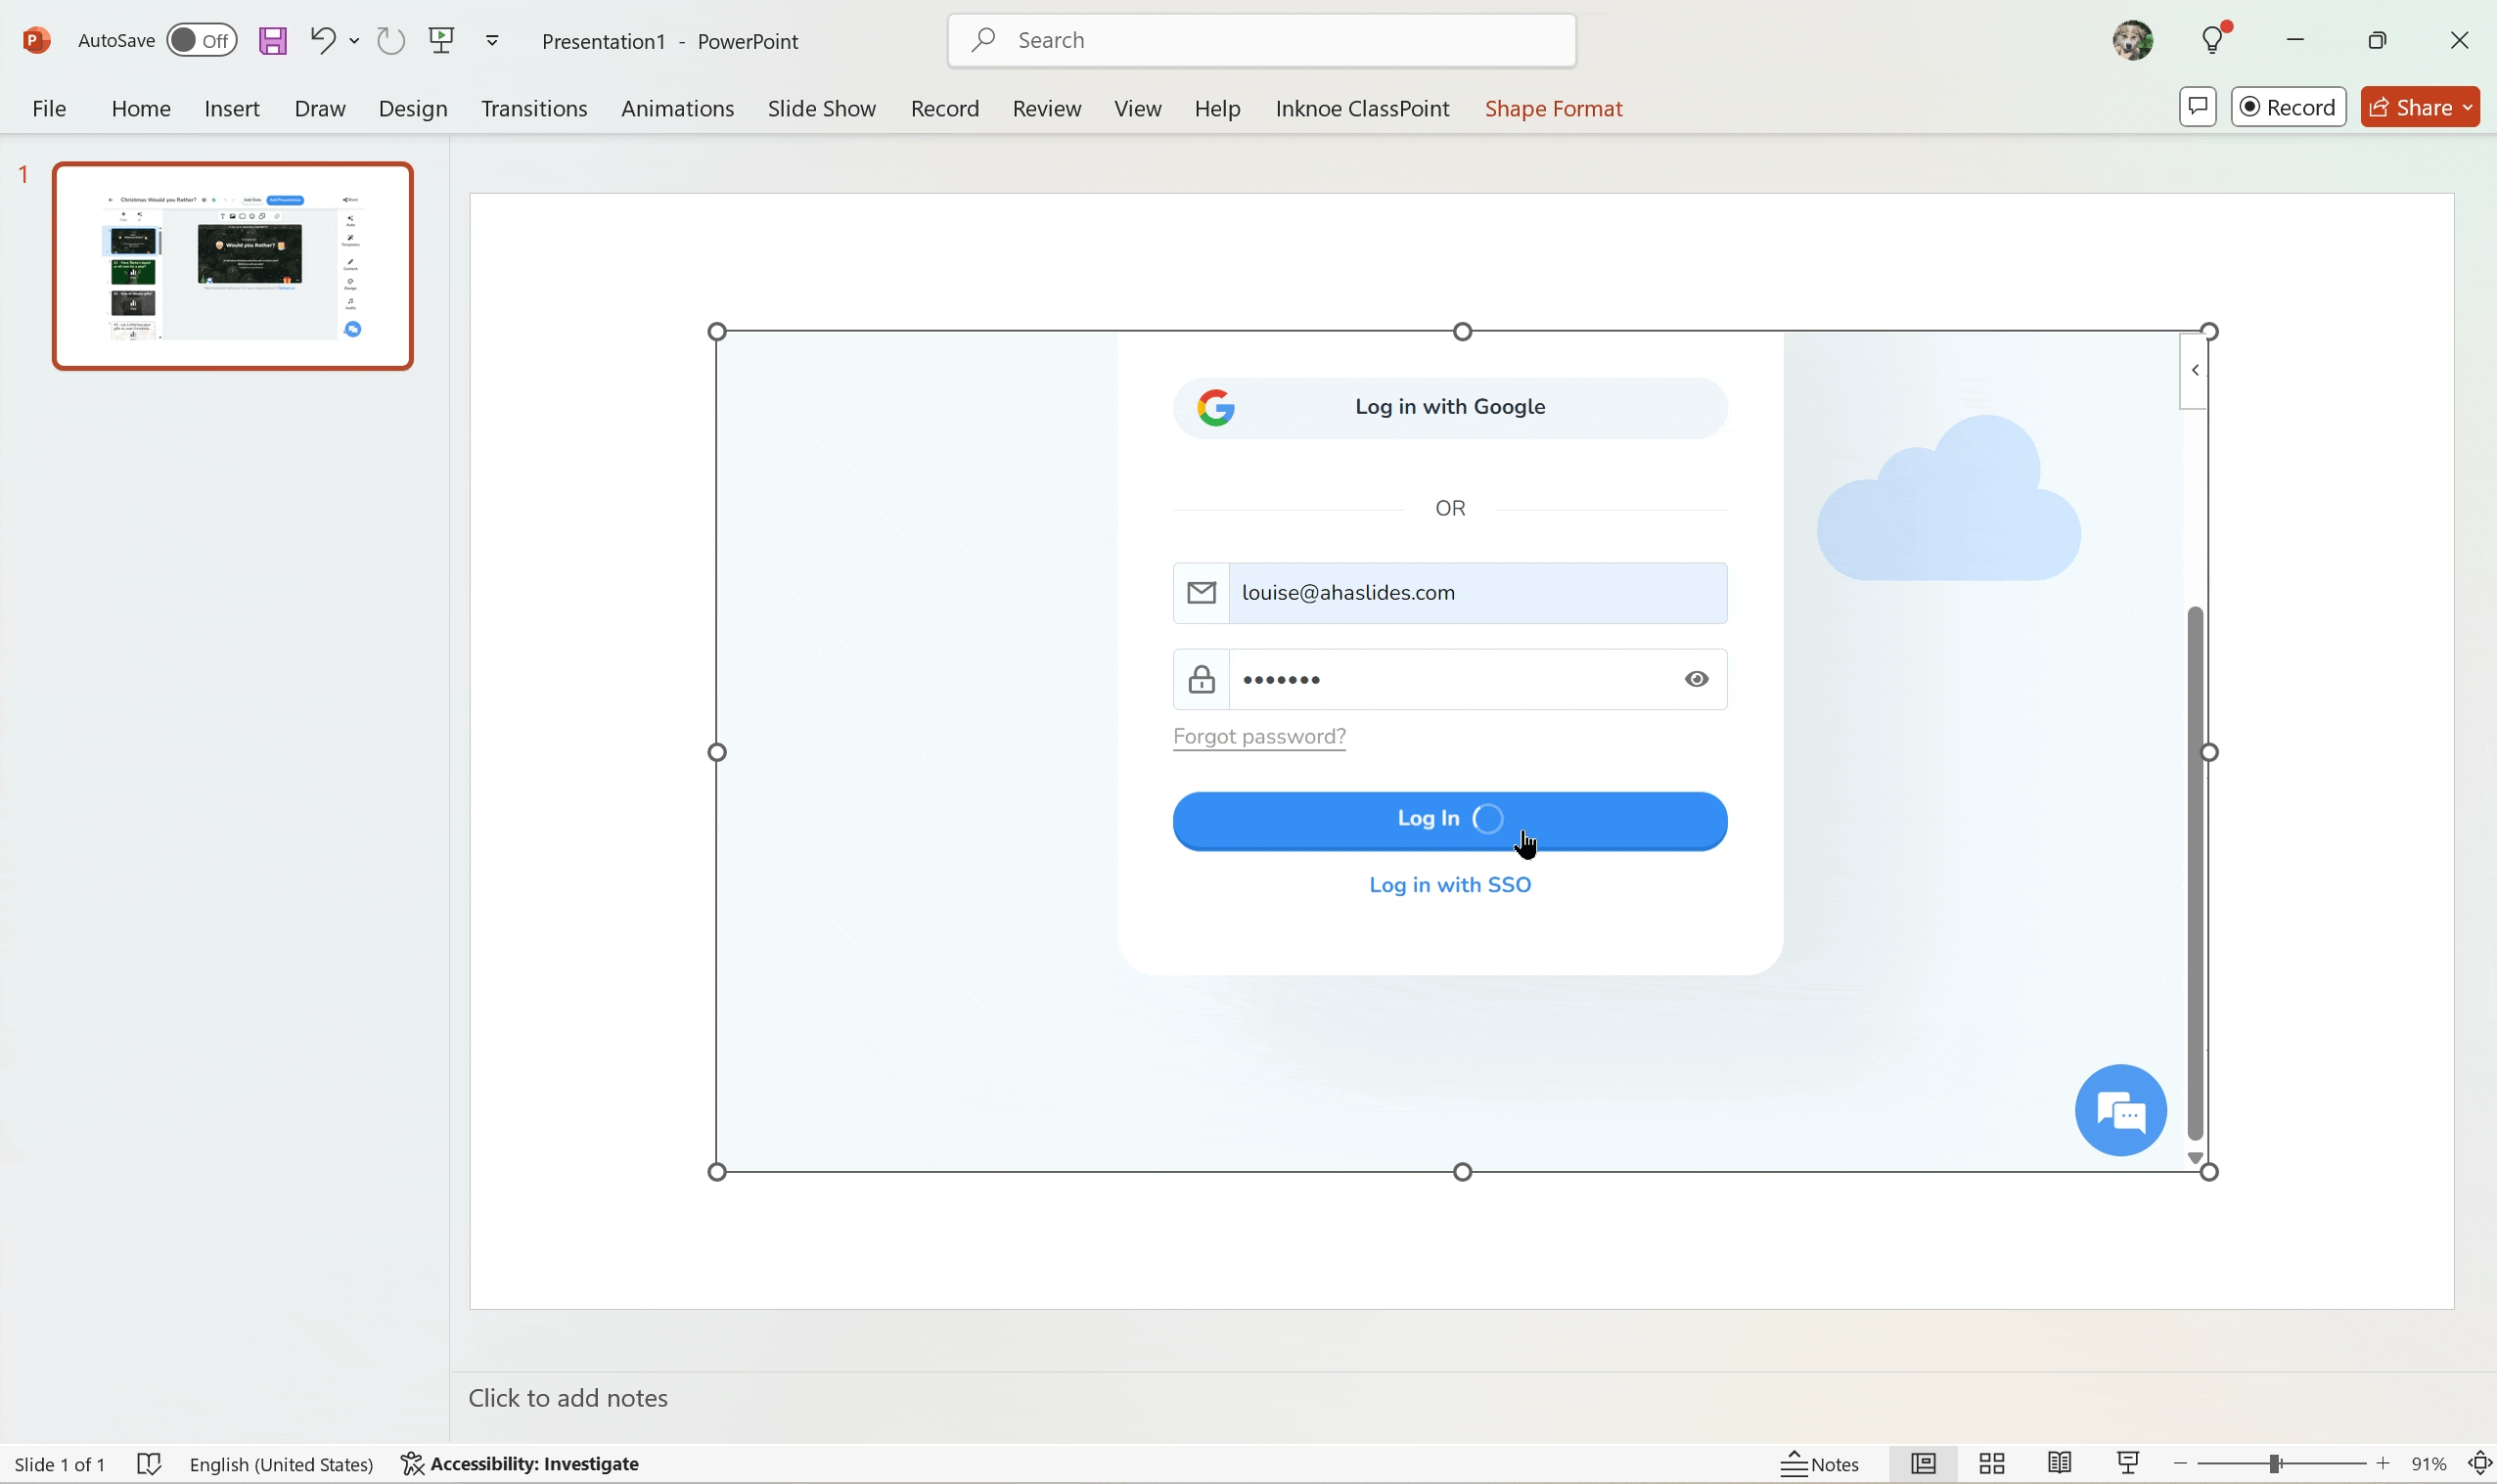Click Fit slide to current window icon
The height and width of the screenshot is (1484, 2497).
(x=2480, y=1464)
